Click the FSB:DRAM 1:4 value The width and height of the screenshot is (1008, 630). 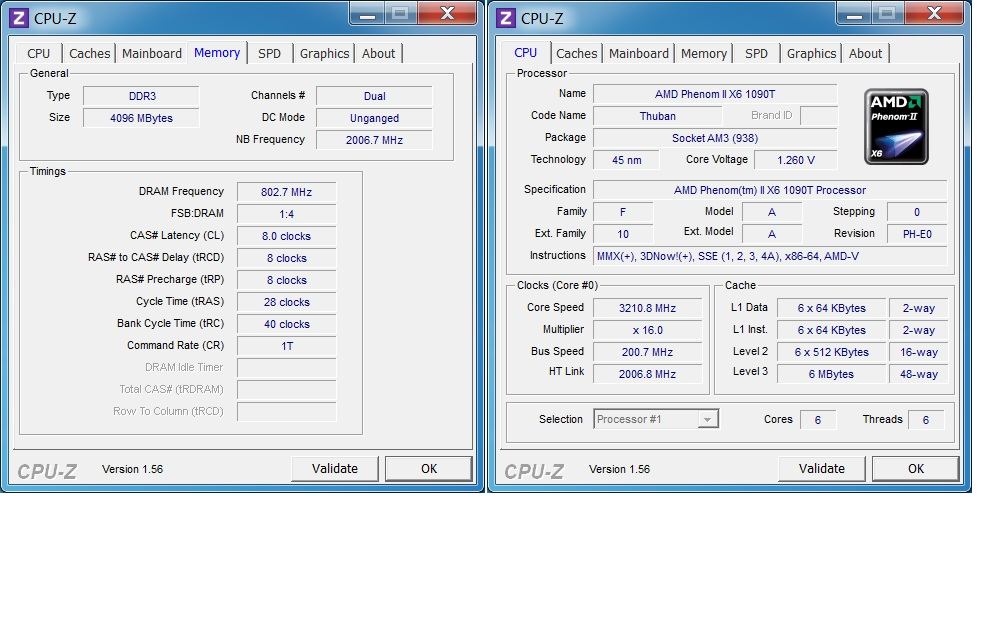(287, 213)
